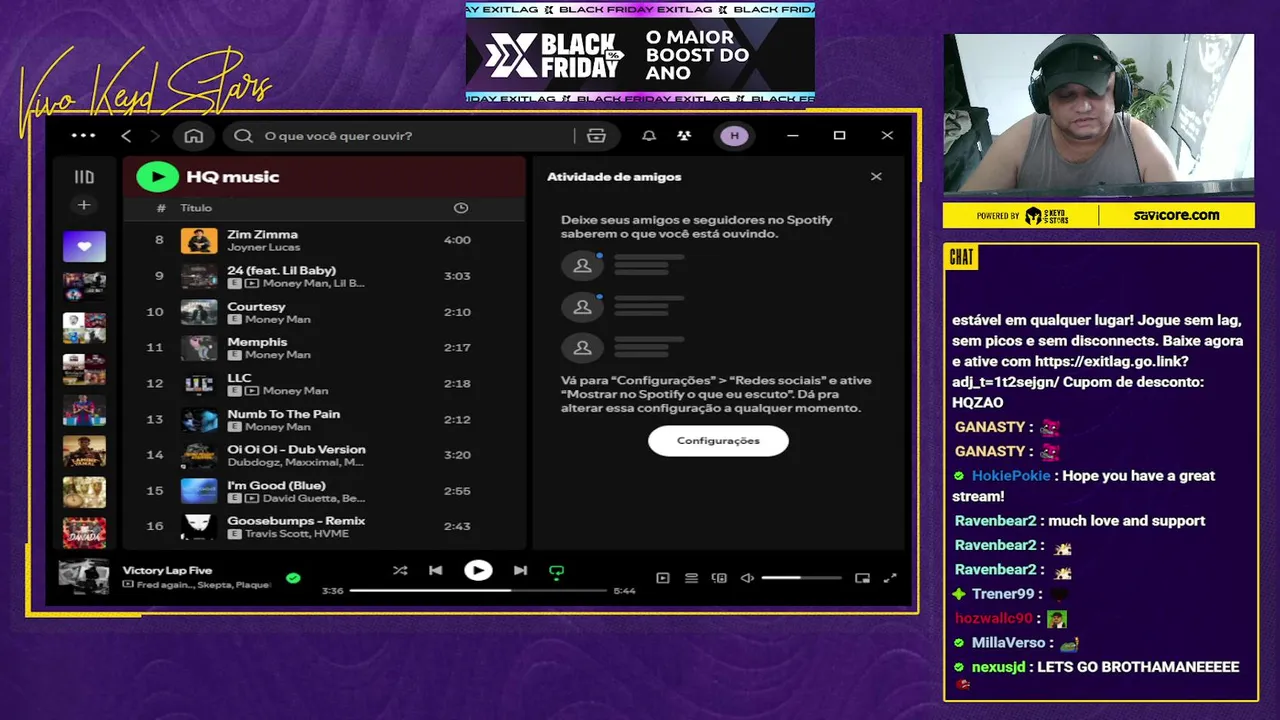Screen dimensions: 1280x720
Task: Click the now playing album art
Action: click(x=84, y=577)
